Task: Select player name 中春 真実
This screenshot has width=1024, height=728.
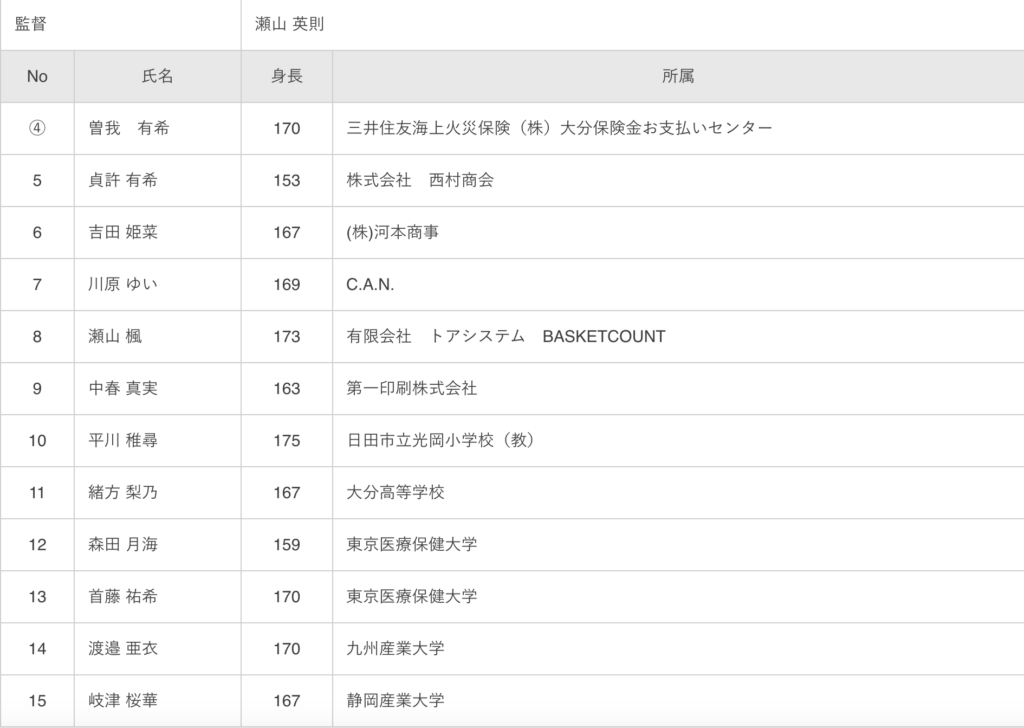Action: tap(123, 388)
